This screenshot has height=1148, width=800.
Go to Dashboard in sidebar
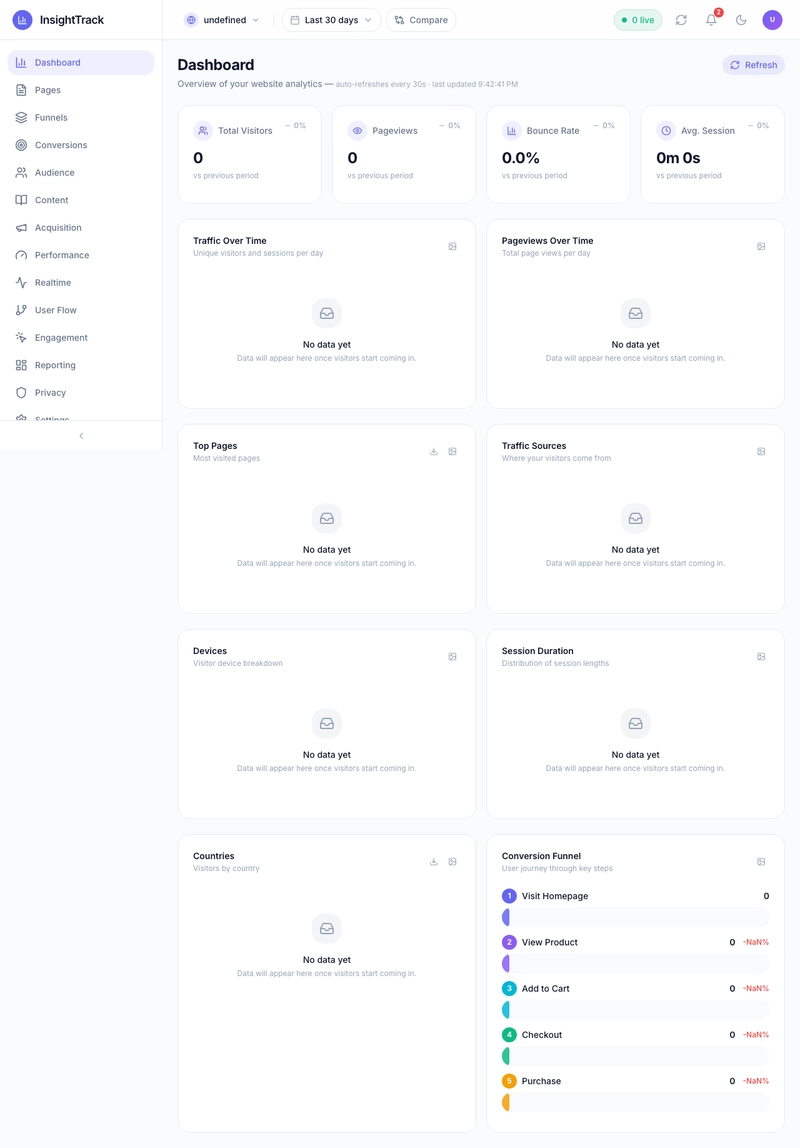coord(81,62)
